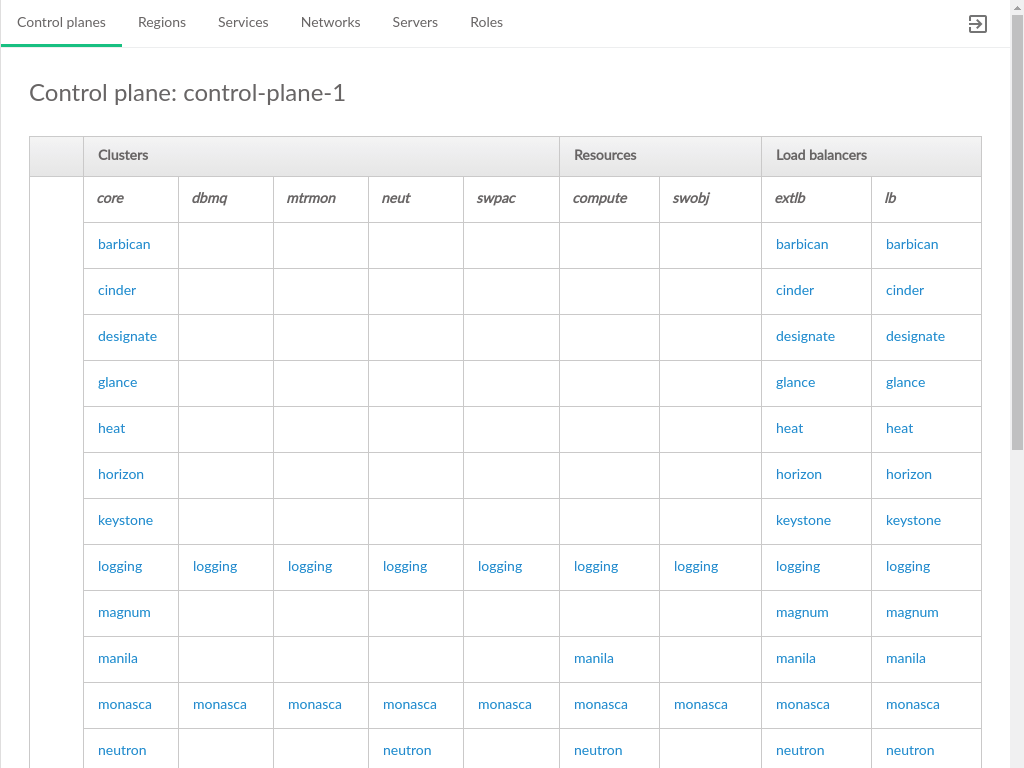
Task: Click monasca link in swobj column
Action: (700, 704)
